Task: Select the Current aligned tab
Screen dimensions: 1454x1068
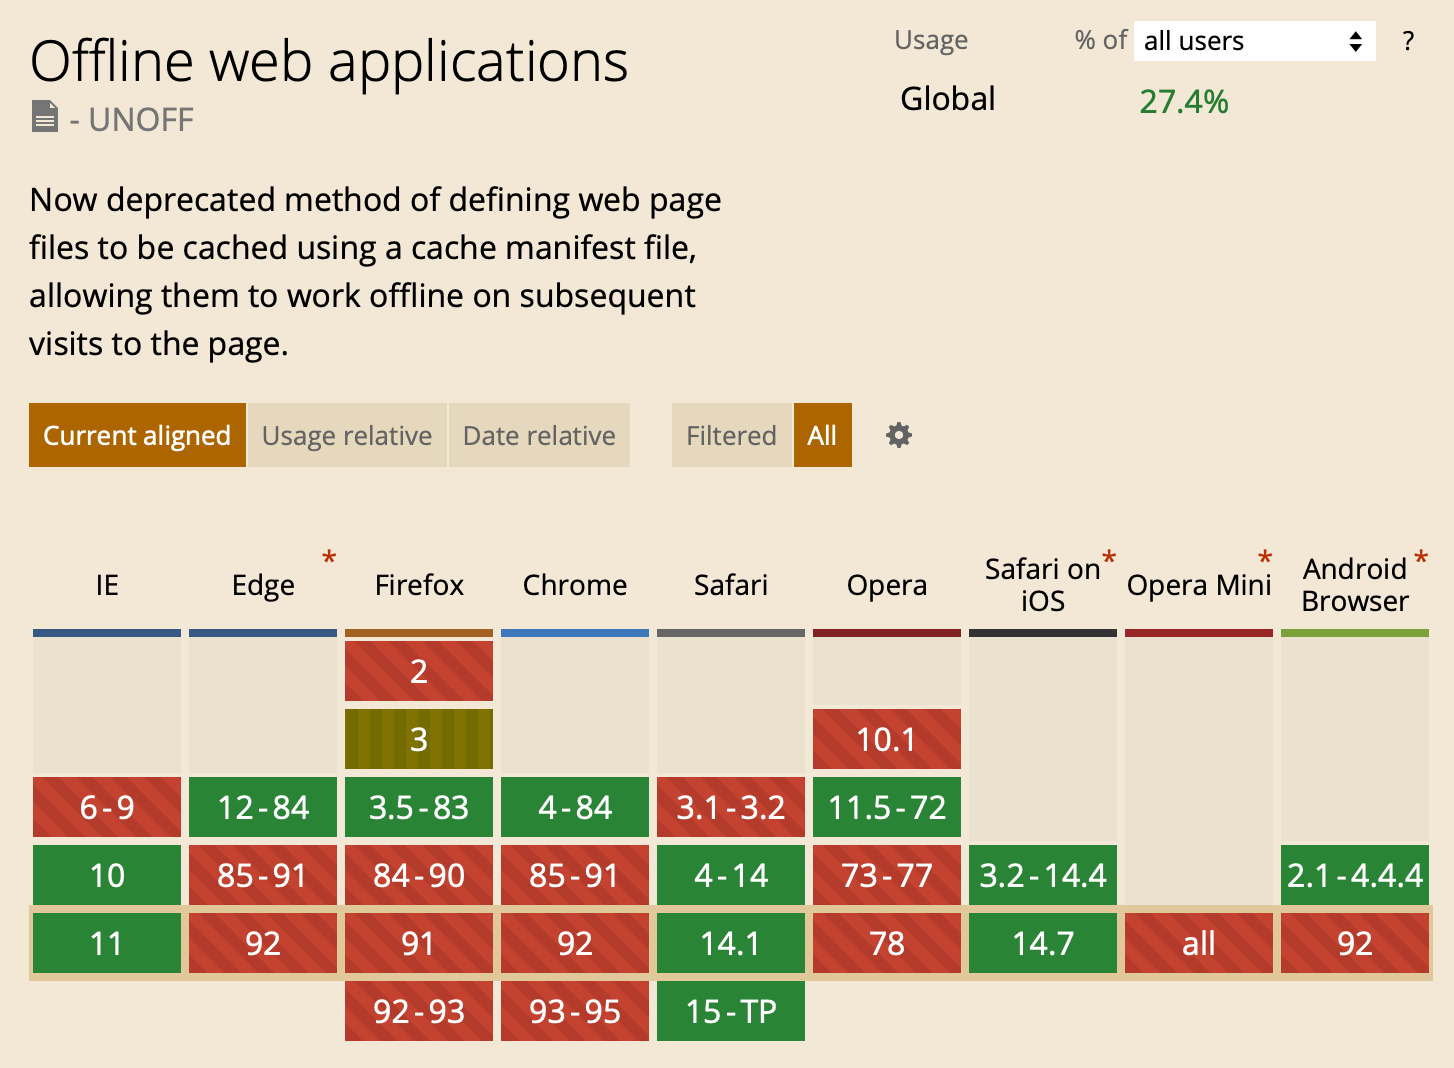Action: (x=137, y=435)
